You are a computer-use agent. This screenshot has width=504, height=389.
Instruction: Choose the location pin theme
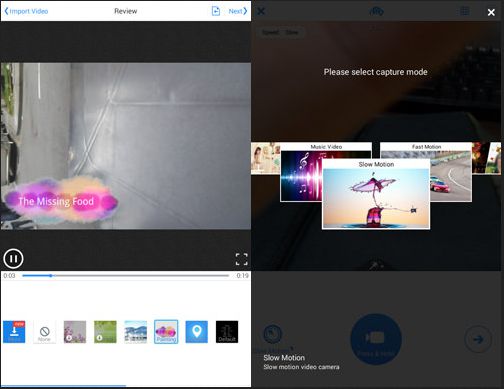tap(197, 332)
